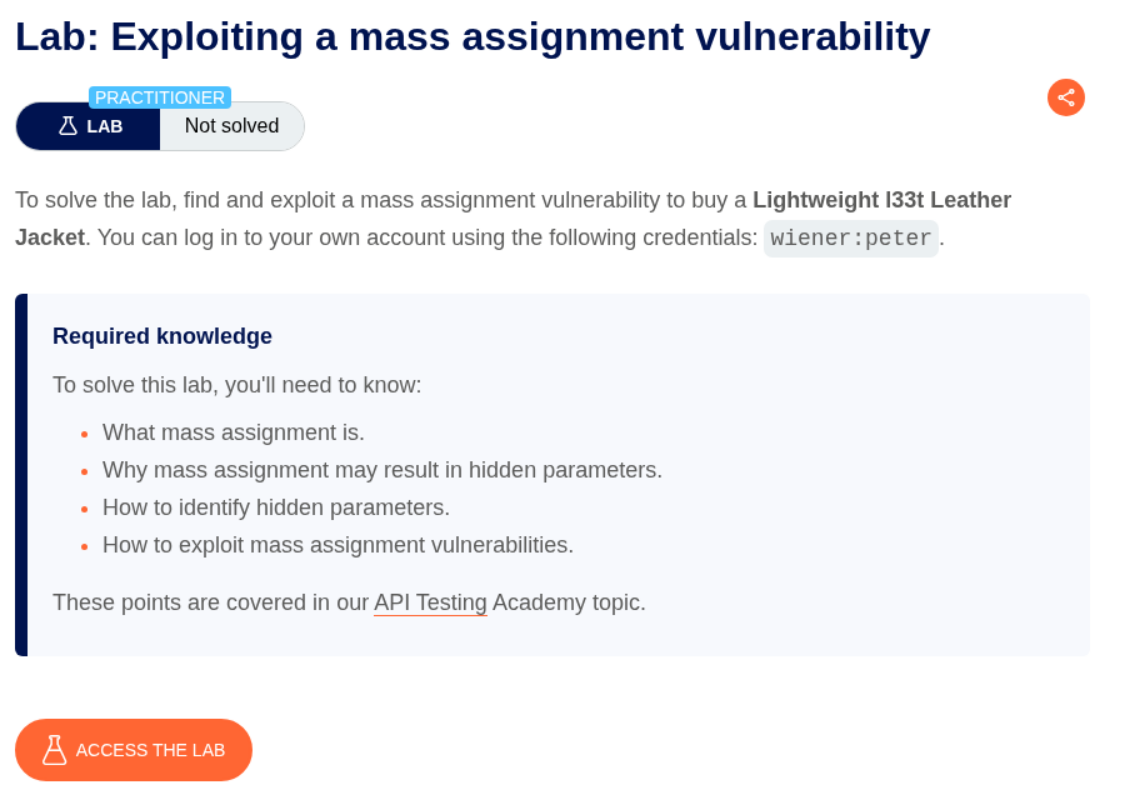1125x795 pixels.
Task: Click the flask icon on the ACCESS THE LAB button
Action: pyautogui.click(x=54, y=750)
